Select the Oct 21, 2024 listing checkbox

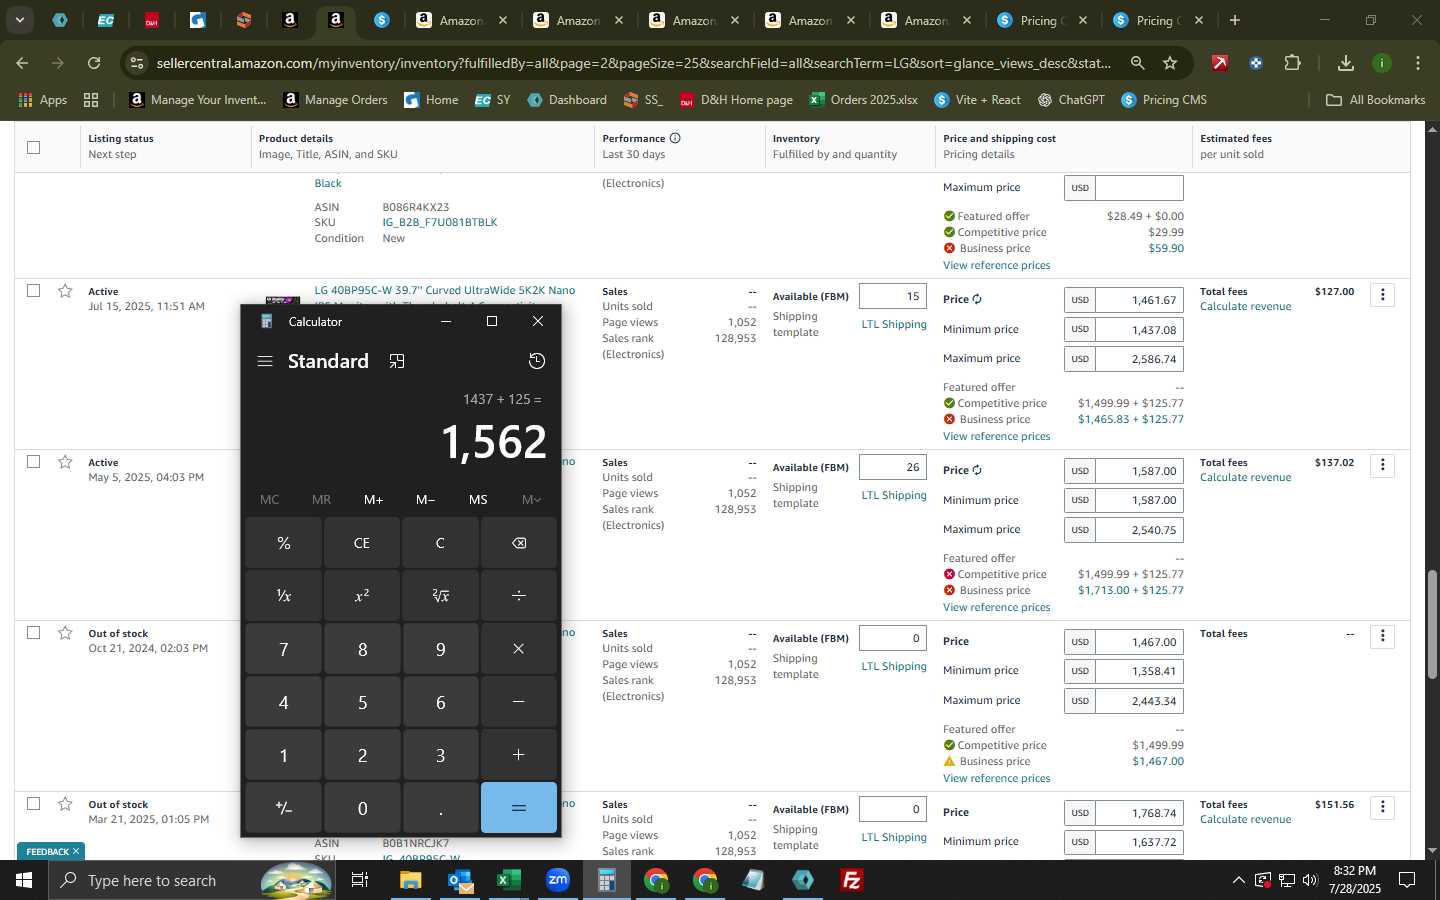click(x=33, y=632)
